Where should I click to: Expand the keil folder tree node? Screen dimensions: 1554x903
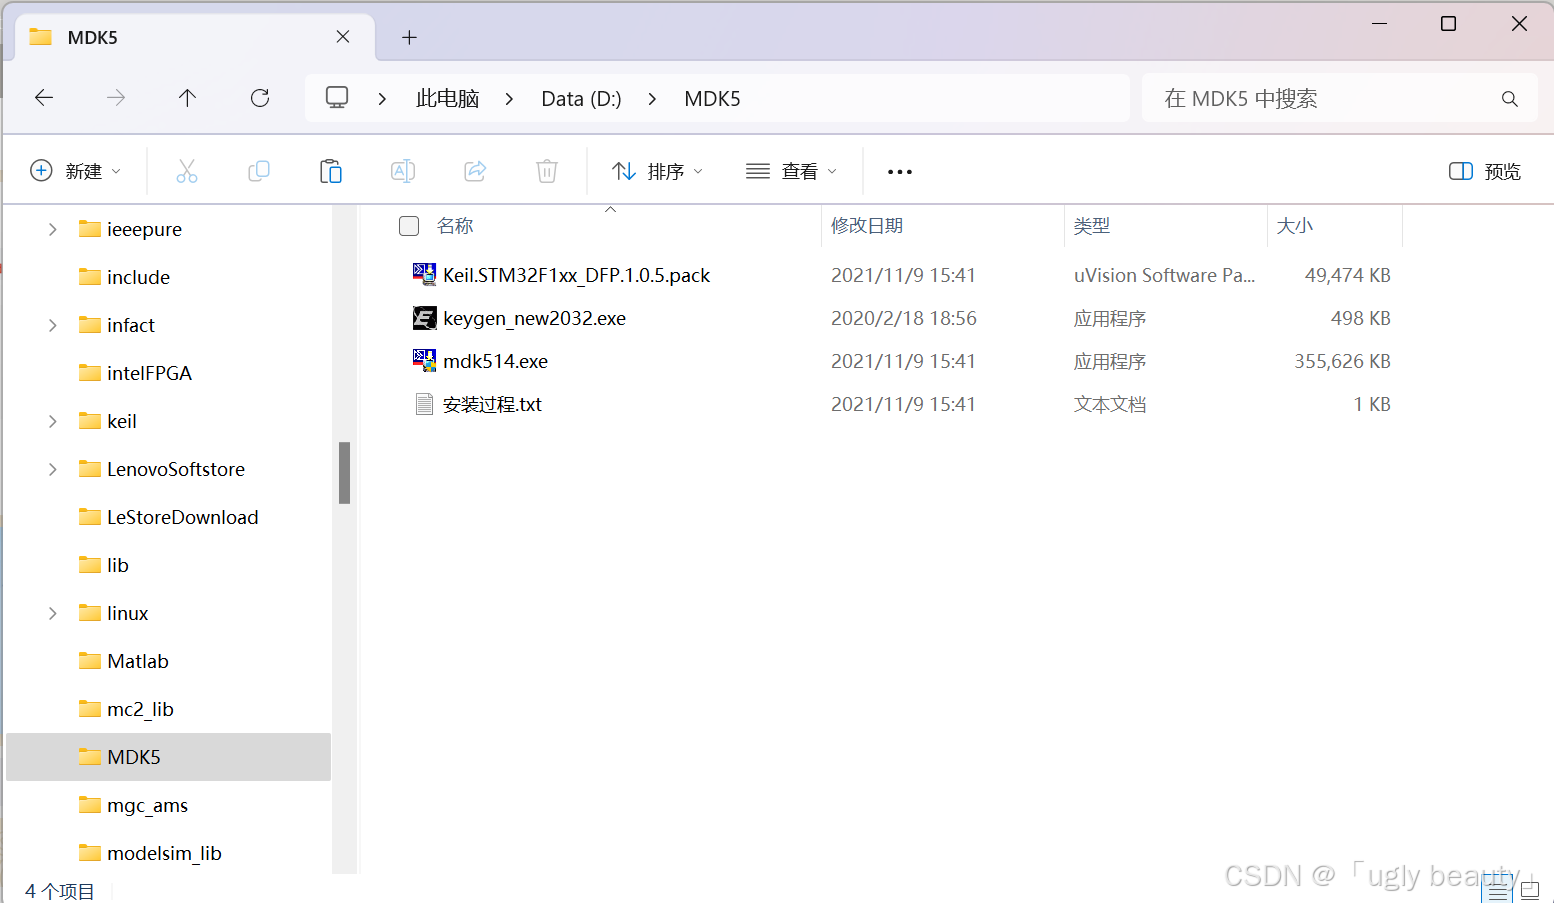(53, 421)
